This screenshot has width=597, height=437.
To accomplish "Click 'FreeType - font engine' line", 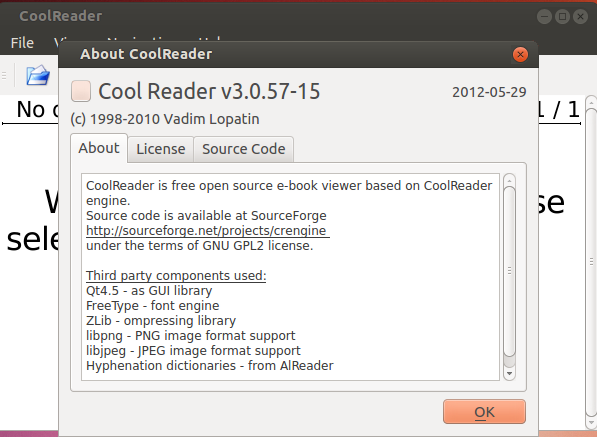I will coord(152,306).
